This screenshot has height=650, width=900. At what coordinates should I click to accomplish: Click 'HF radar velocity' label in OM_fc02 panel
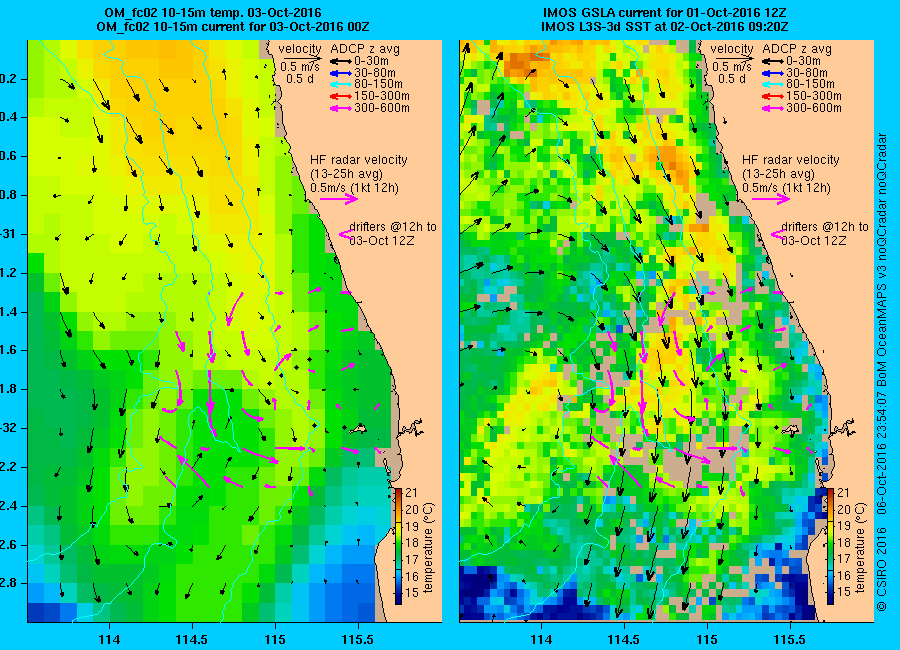click(x=359, y=160)
